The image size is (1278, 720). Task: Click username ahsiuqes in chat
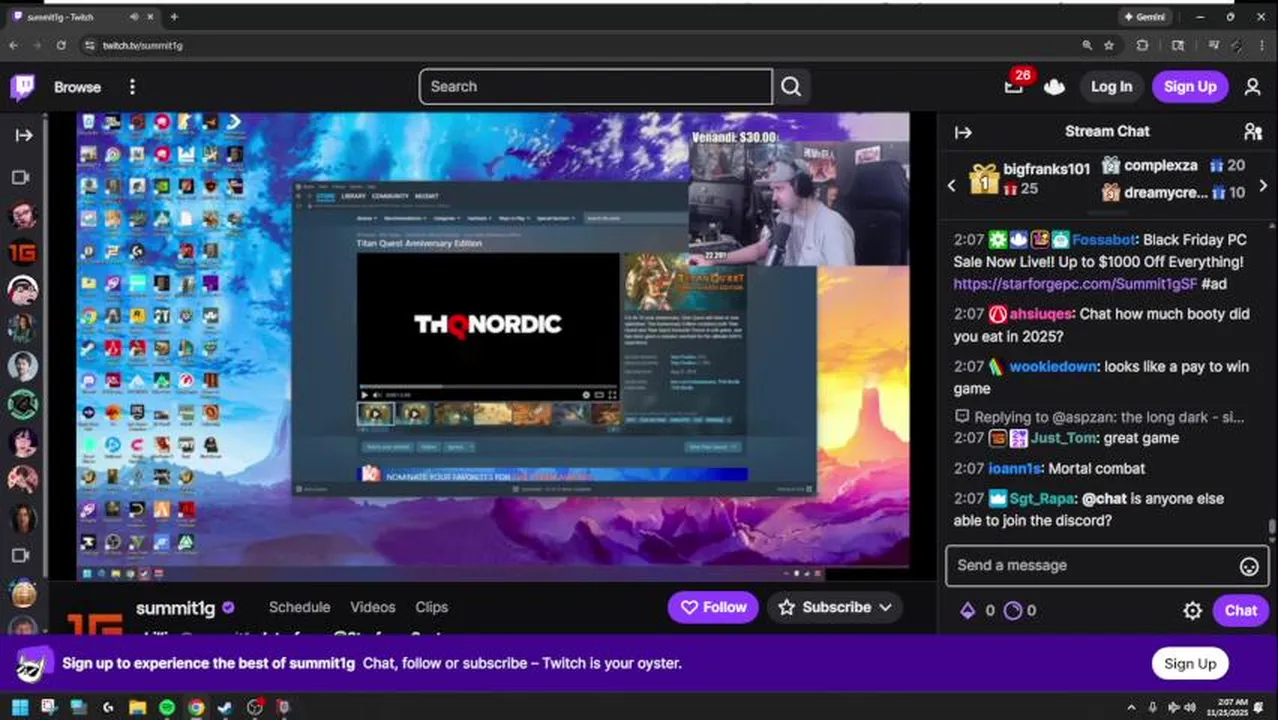(1040, 314)
